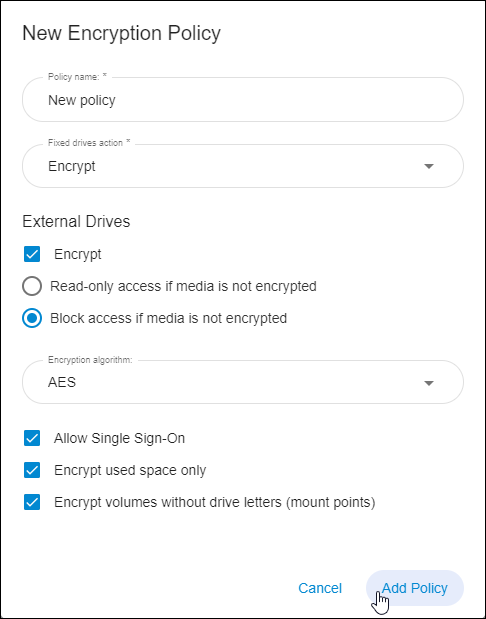The height and width of the screenshot is (619, 486).
Task: Click the Fixed drives action dropdown arrow
Action: click(429, 166)
